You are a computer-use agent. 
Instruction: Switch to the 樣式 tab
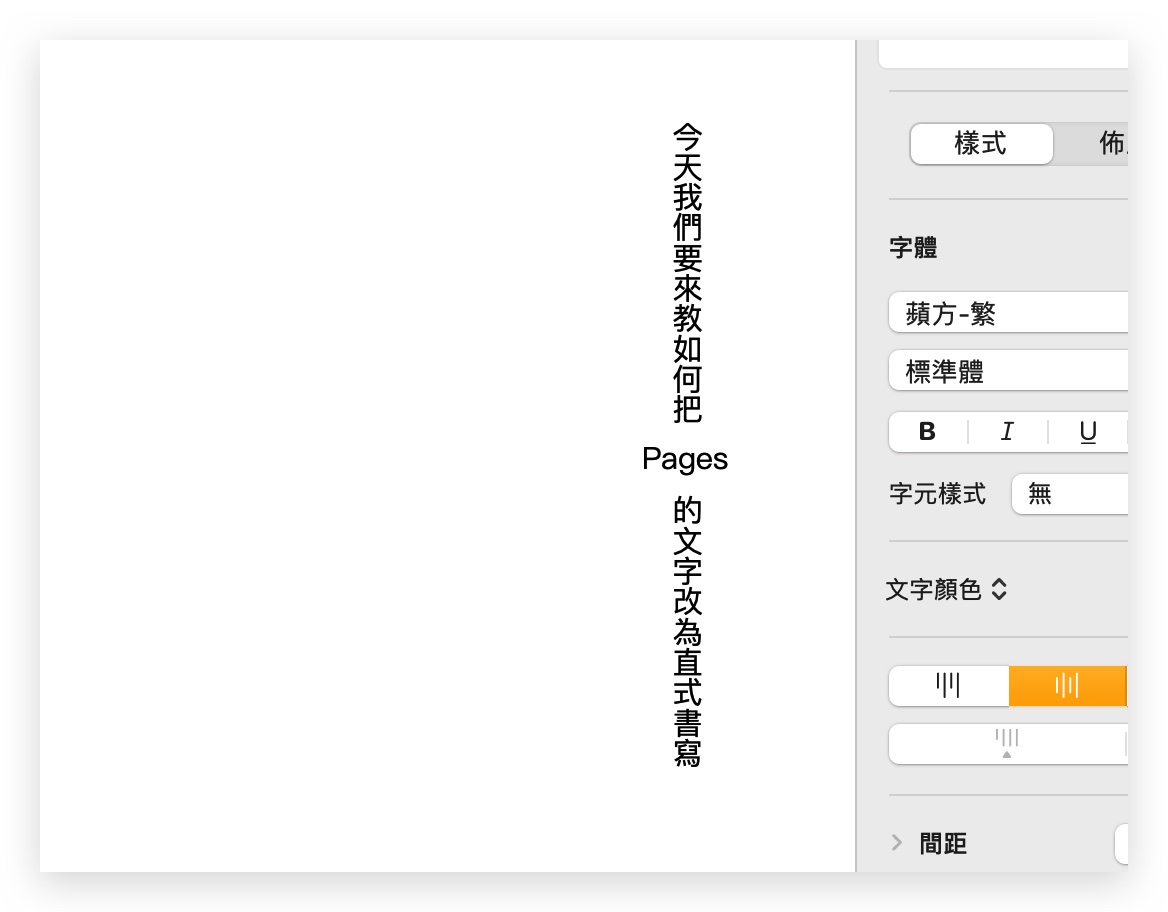click(981, 144)
